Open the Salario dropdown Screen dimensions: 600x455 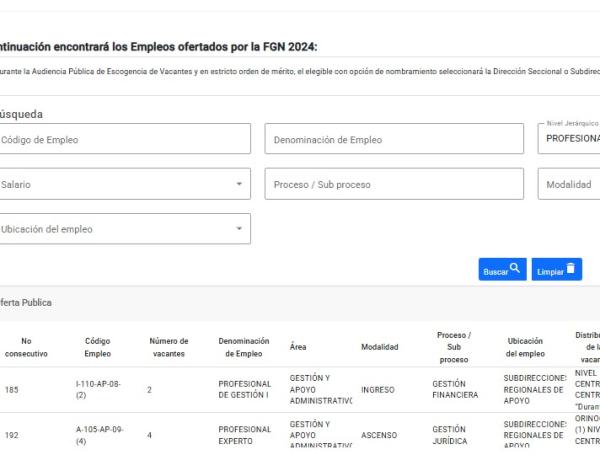[x=124, y=184]
